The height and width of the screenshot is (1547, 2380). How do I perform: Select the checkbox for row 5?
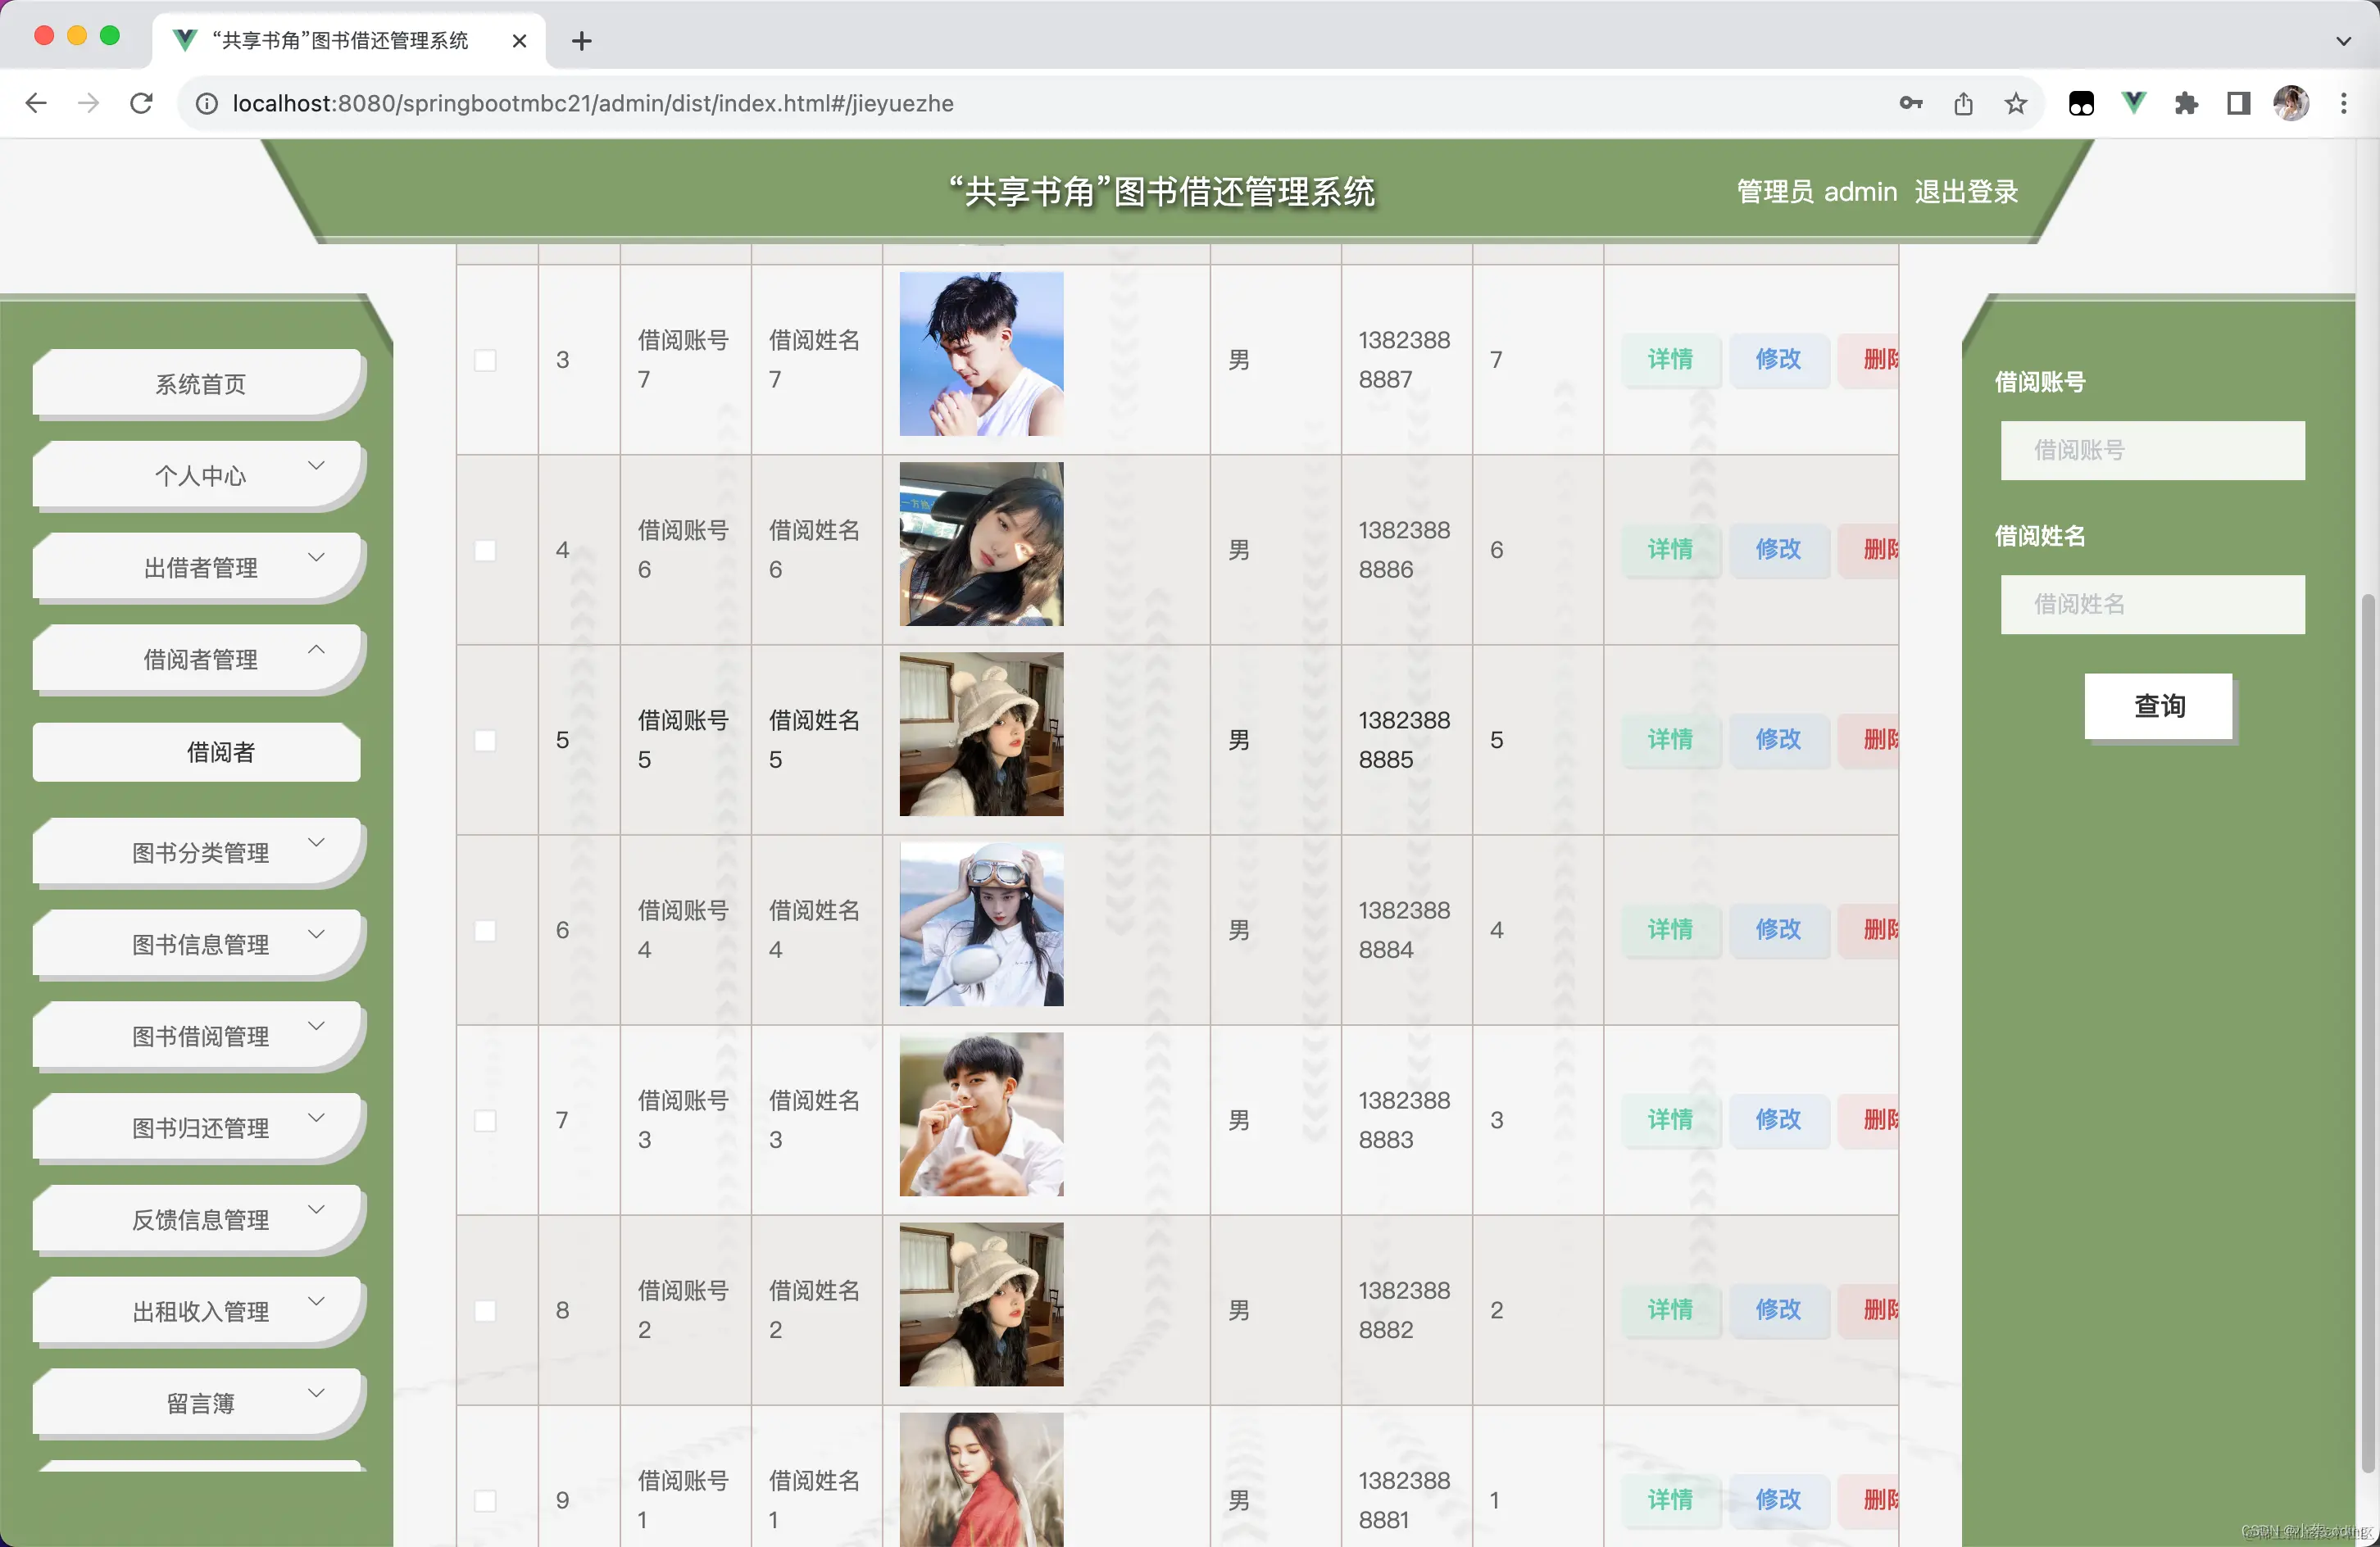pos(485,740)
